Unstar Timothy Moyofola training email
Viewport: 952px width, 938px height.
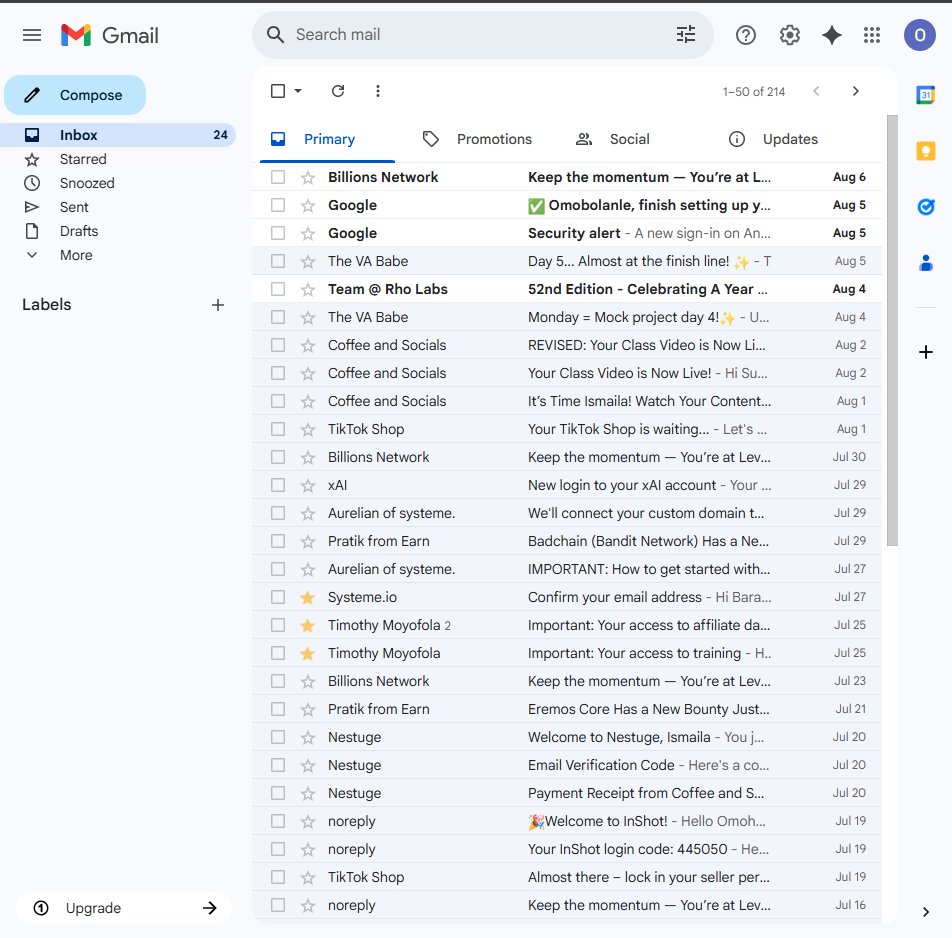coord(308,653)
